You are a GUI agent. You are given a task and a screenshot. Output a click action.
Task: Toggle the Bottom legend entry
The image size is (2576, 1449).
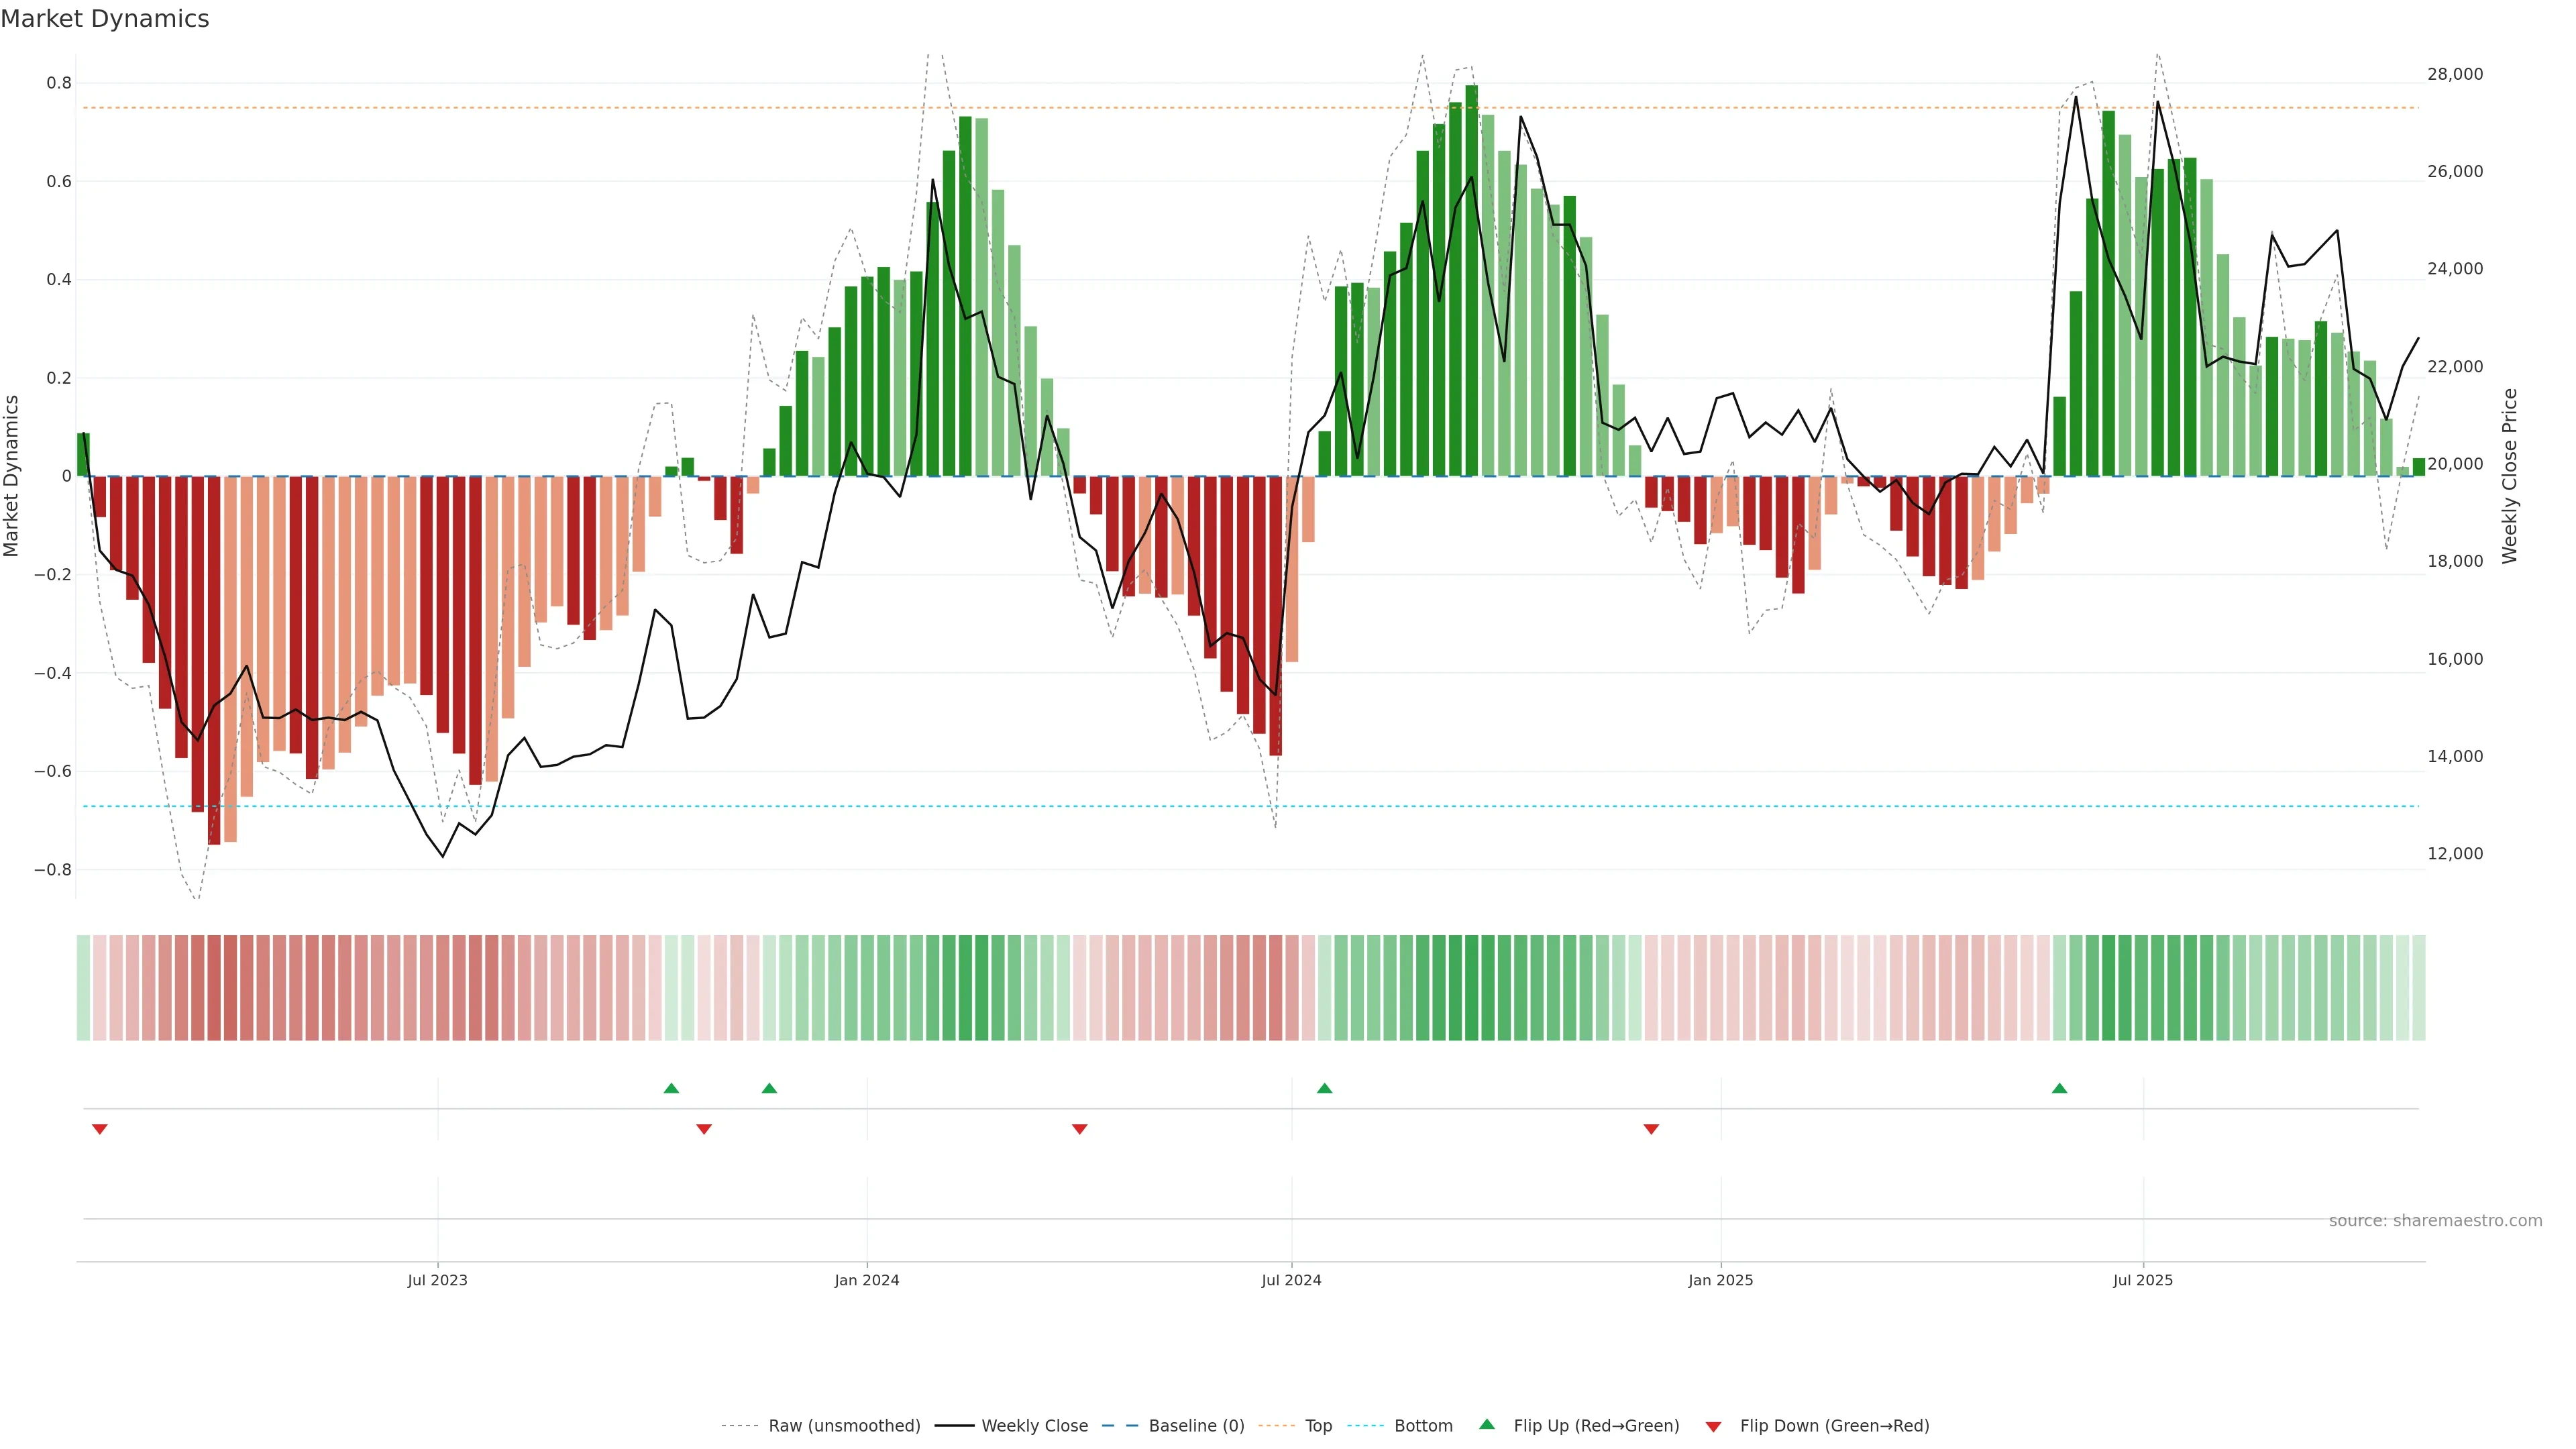1423,1426
